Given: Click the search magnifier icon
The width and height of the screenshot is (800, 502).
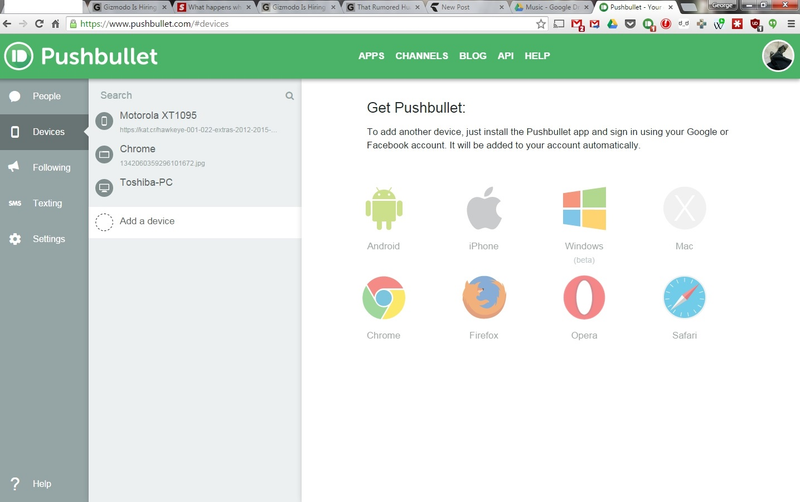Looking at the screenshot, I should [x=289, y=96].
